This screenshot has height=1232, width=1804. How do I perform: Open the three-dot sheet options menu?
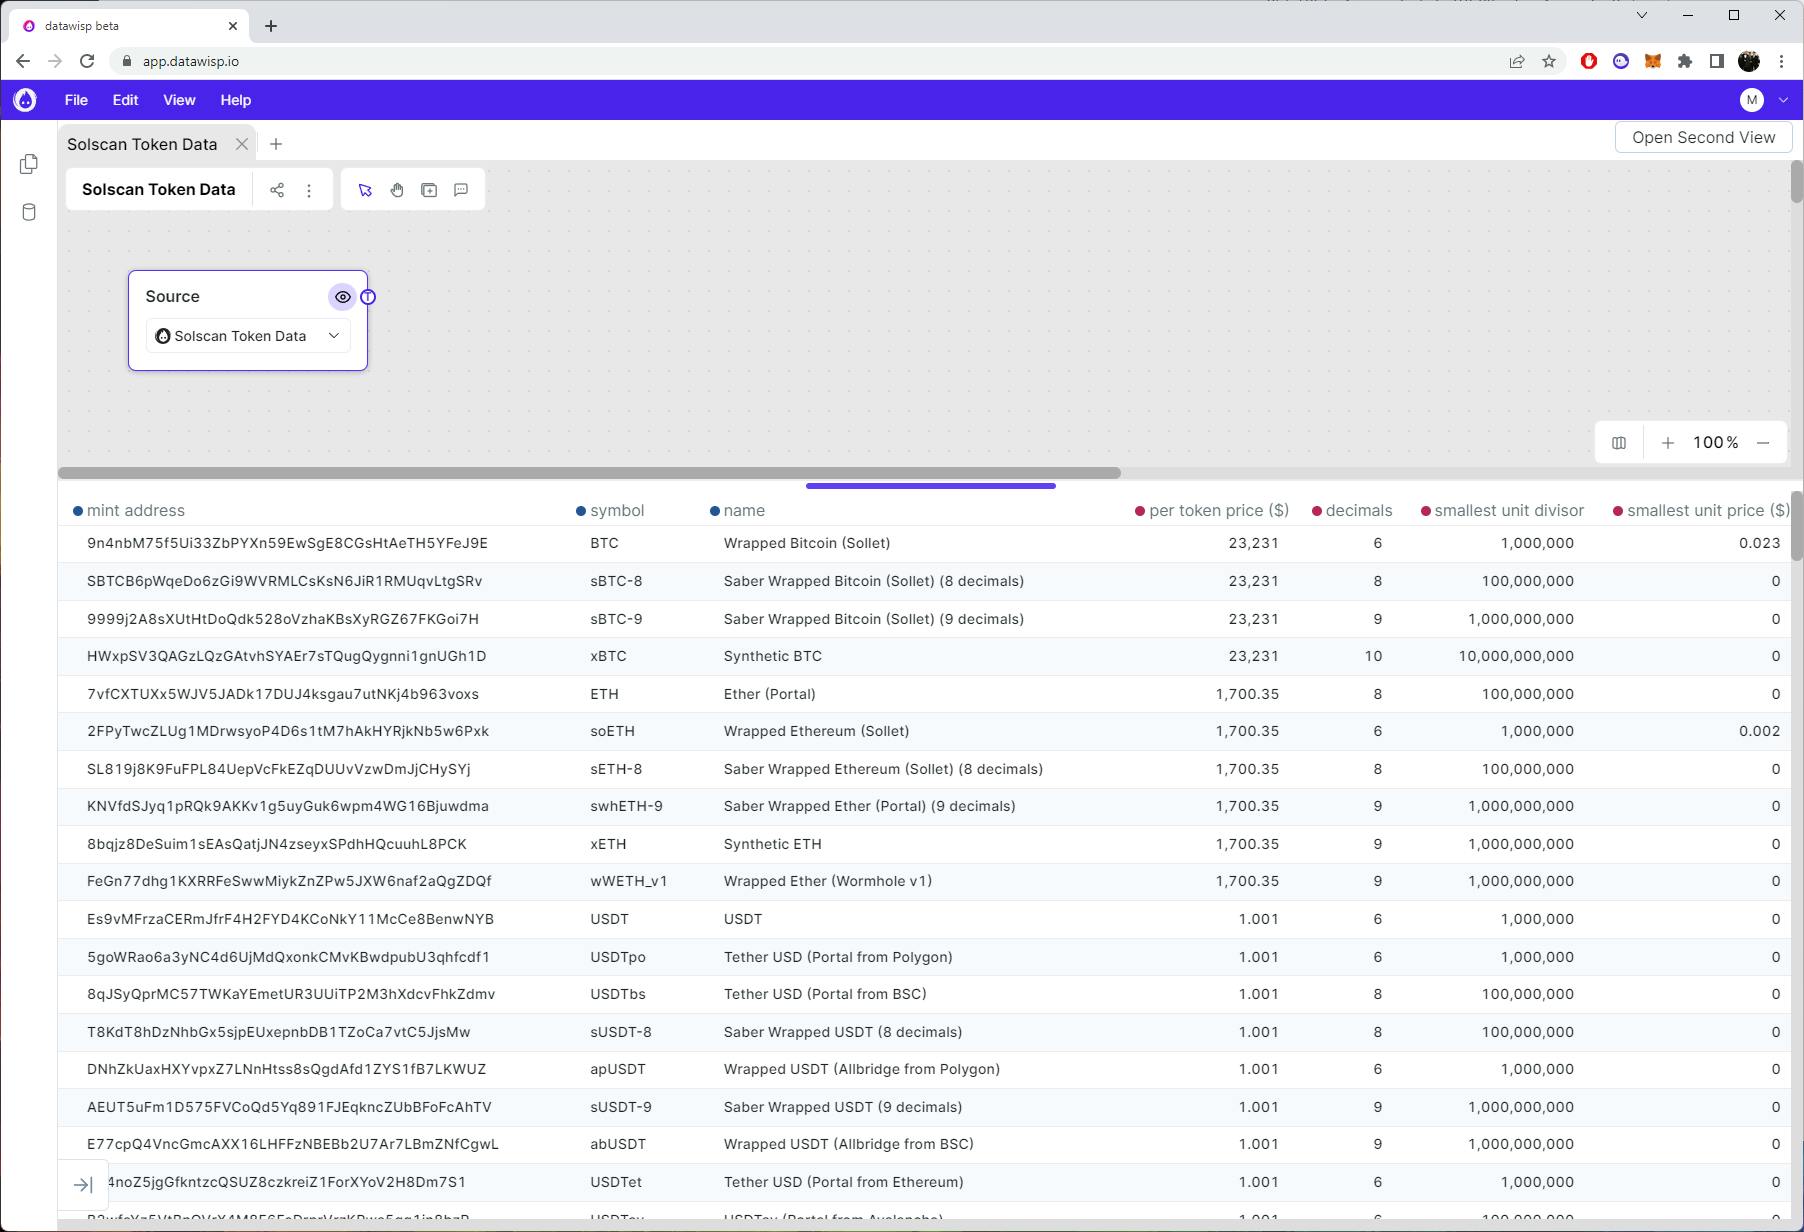coord(309,190)
